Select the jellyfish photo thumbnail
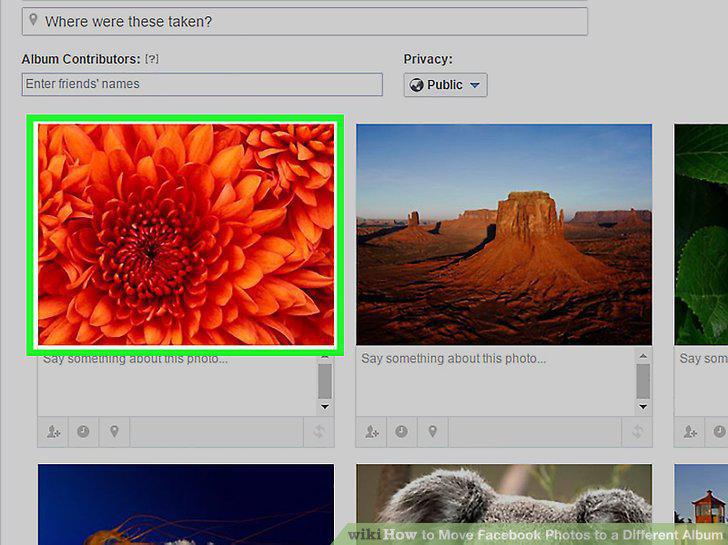 point(186,505)
